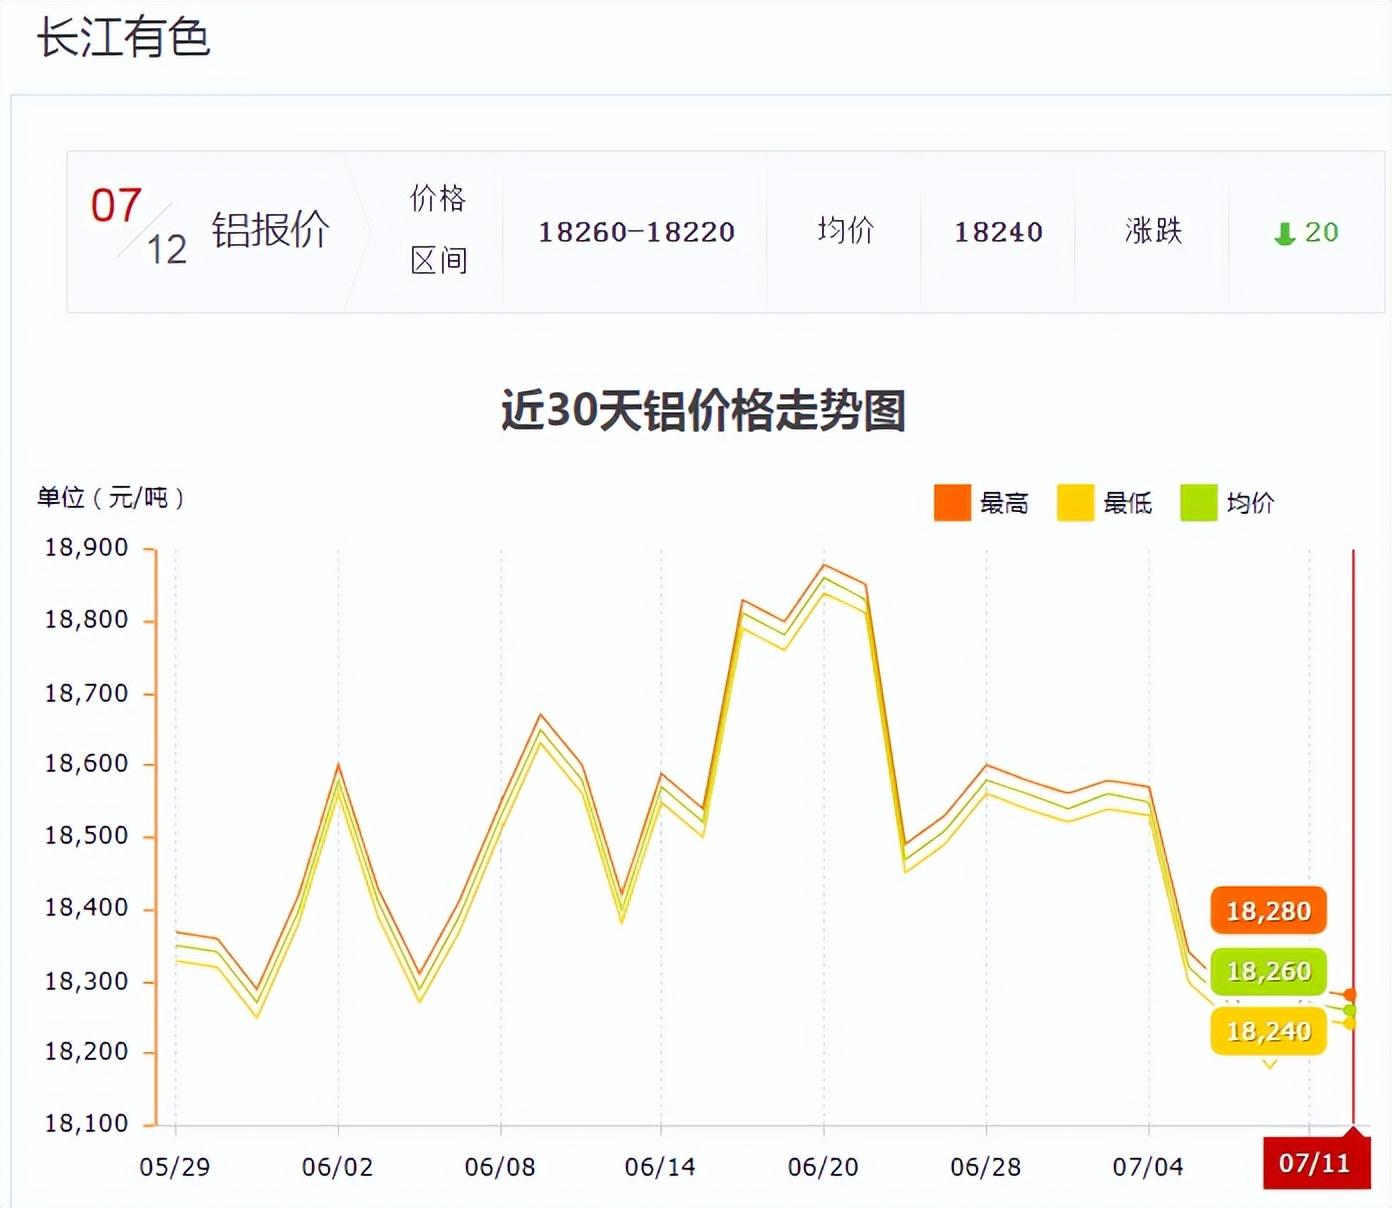
Task: Click the 单位（元/吨）unit label
Action: pyautogui.click(x=111, y=497)
